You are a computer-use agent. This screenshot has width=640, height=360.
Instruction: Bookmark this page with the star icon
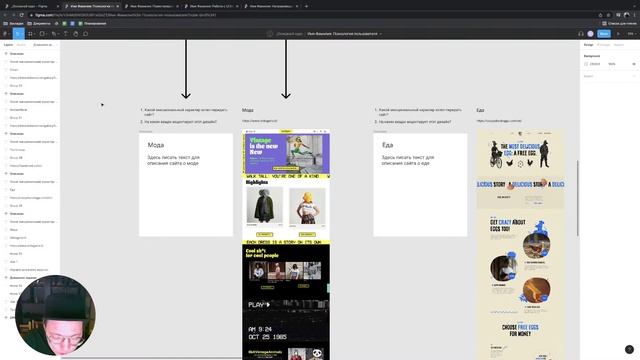(x=608, y=15)
